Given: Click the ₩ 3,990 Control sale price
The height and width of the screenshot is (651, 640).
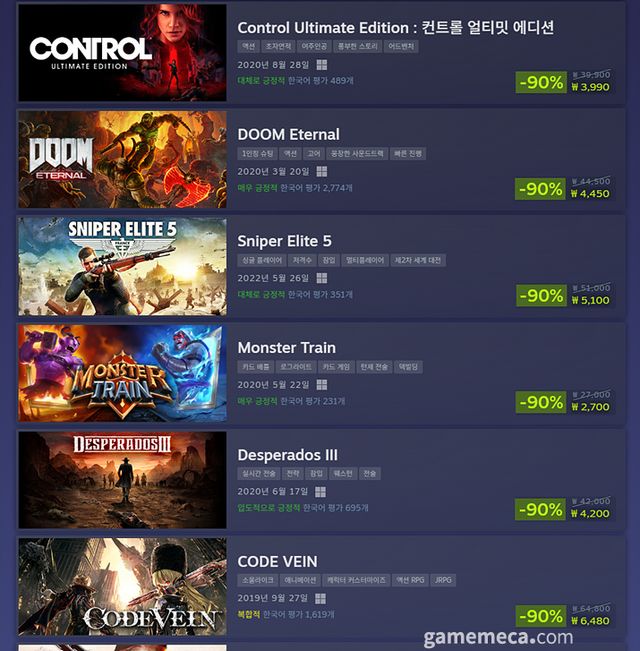Looking at the screenshot, I should (x=590, y=87).
